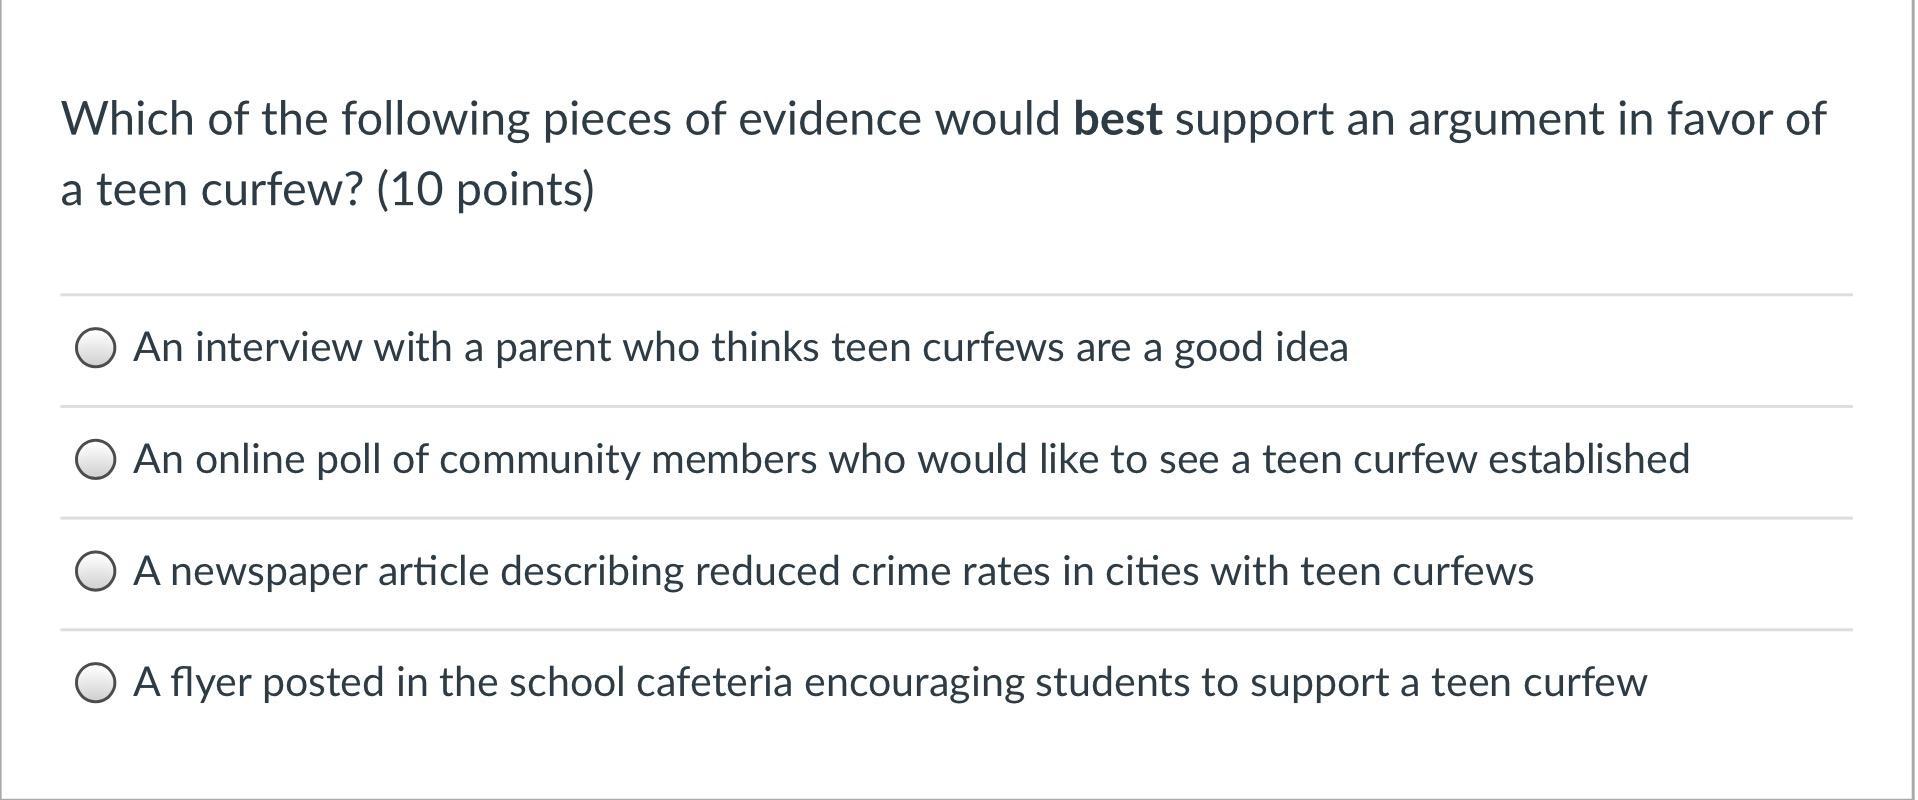Viewport: 1918px width, 800px height.
Task: Click the bold word 'best' in the question
Action: [x=1118, y=119]
